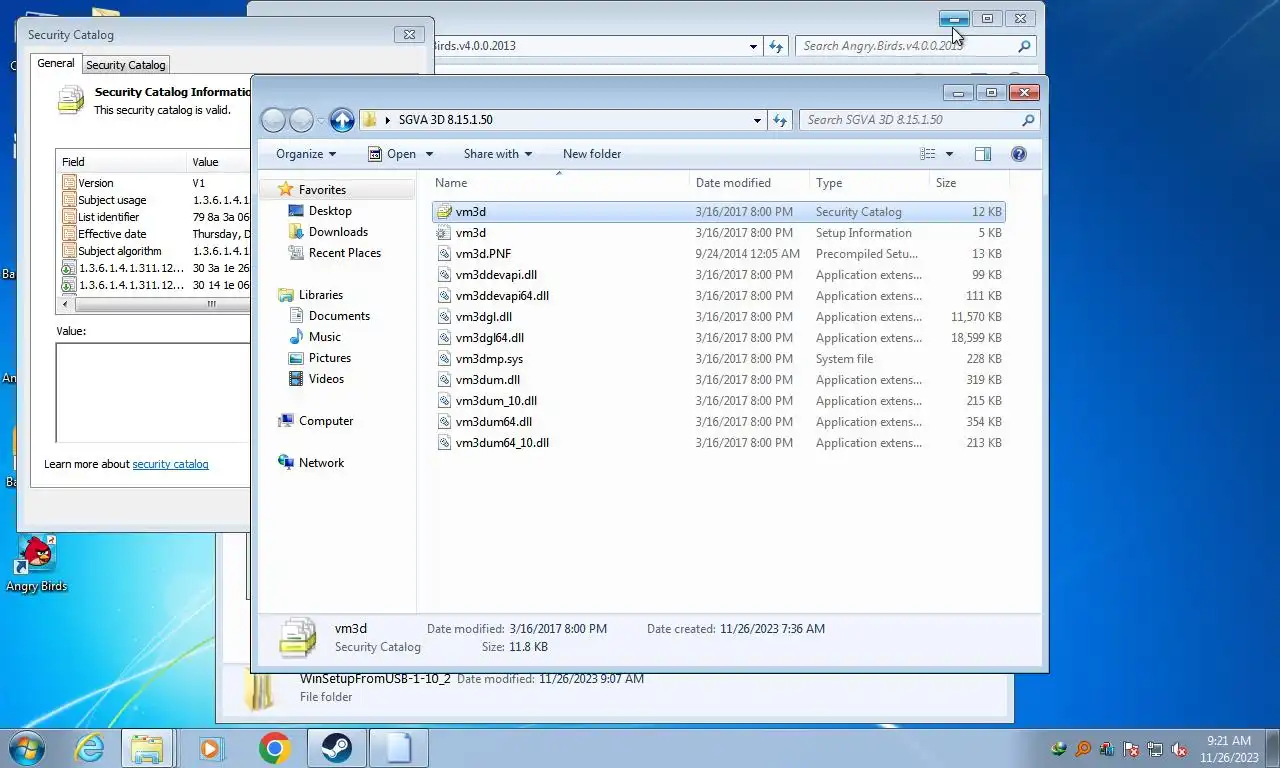1280x768 pixels.
Task: Switch to General tab in Security Catalog
Action: [x=56, y=63]
